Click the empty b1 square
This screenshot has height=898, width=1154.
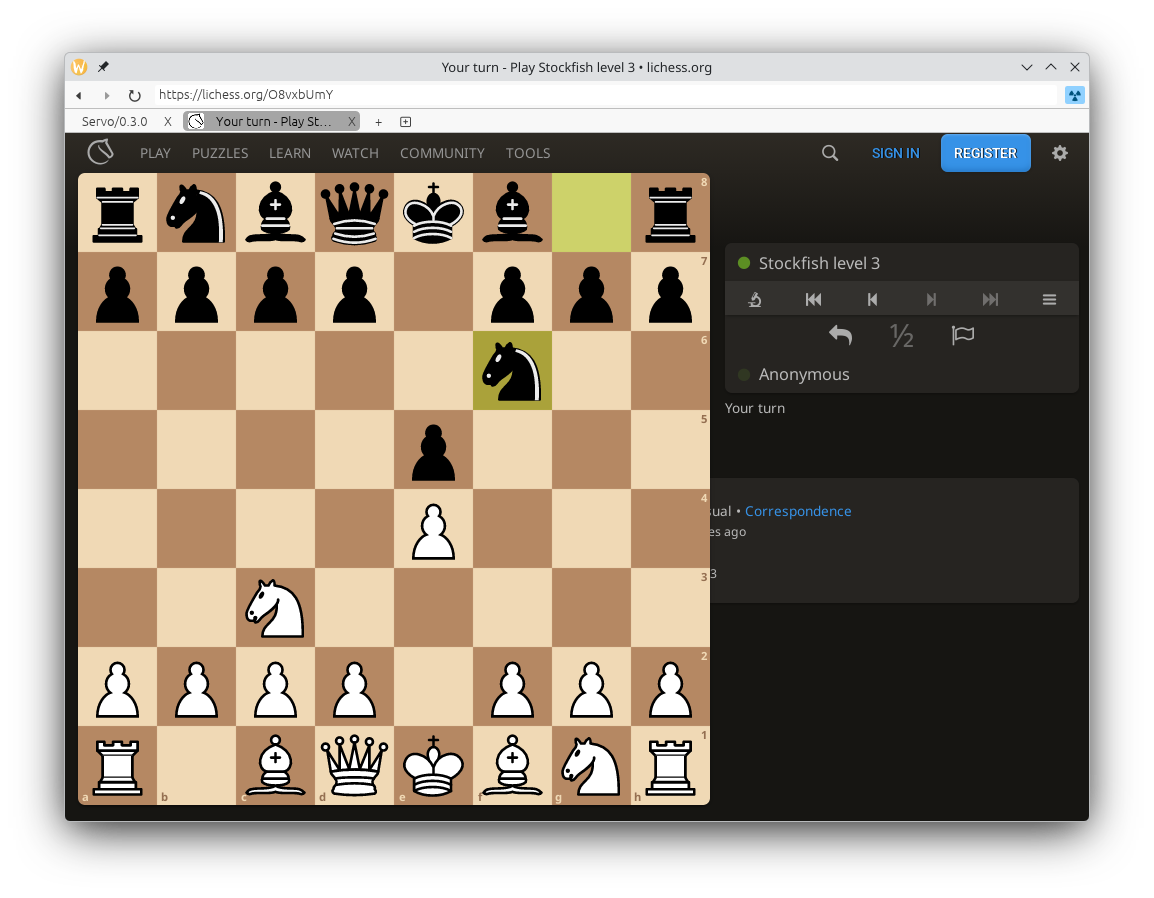pyautogui.click(x=197, y=766)
